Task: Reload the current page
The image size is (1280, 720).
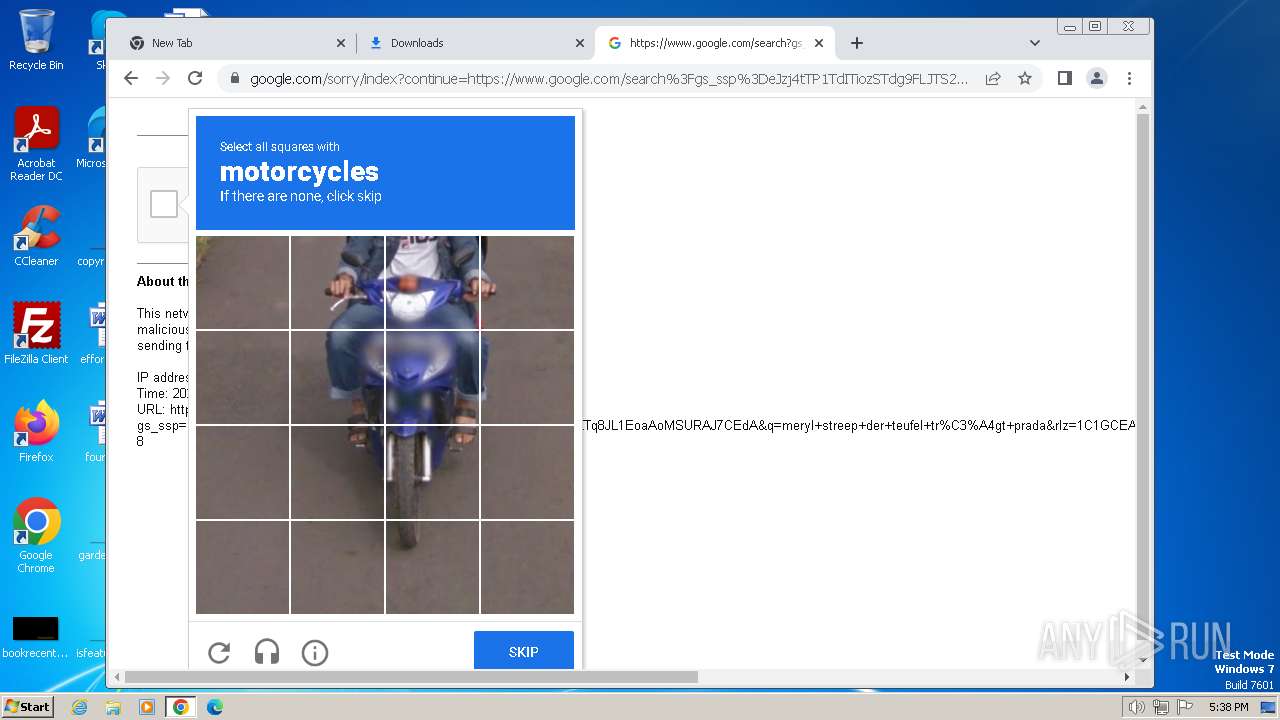Action: (195, 78)
